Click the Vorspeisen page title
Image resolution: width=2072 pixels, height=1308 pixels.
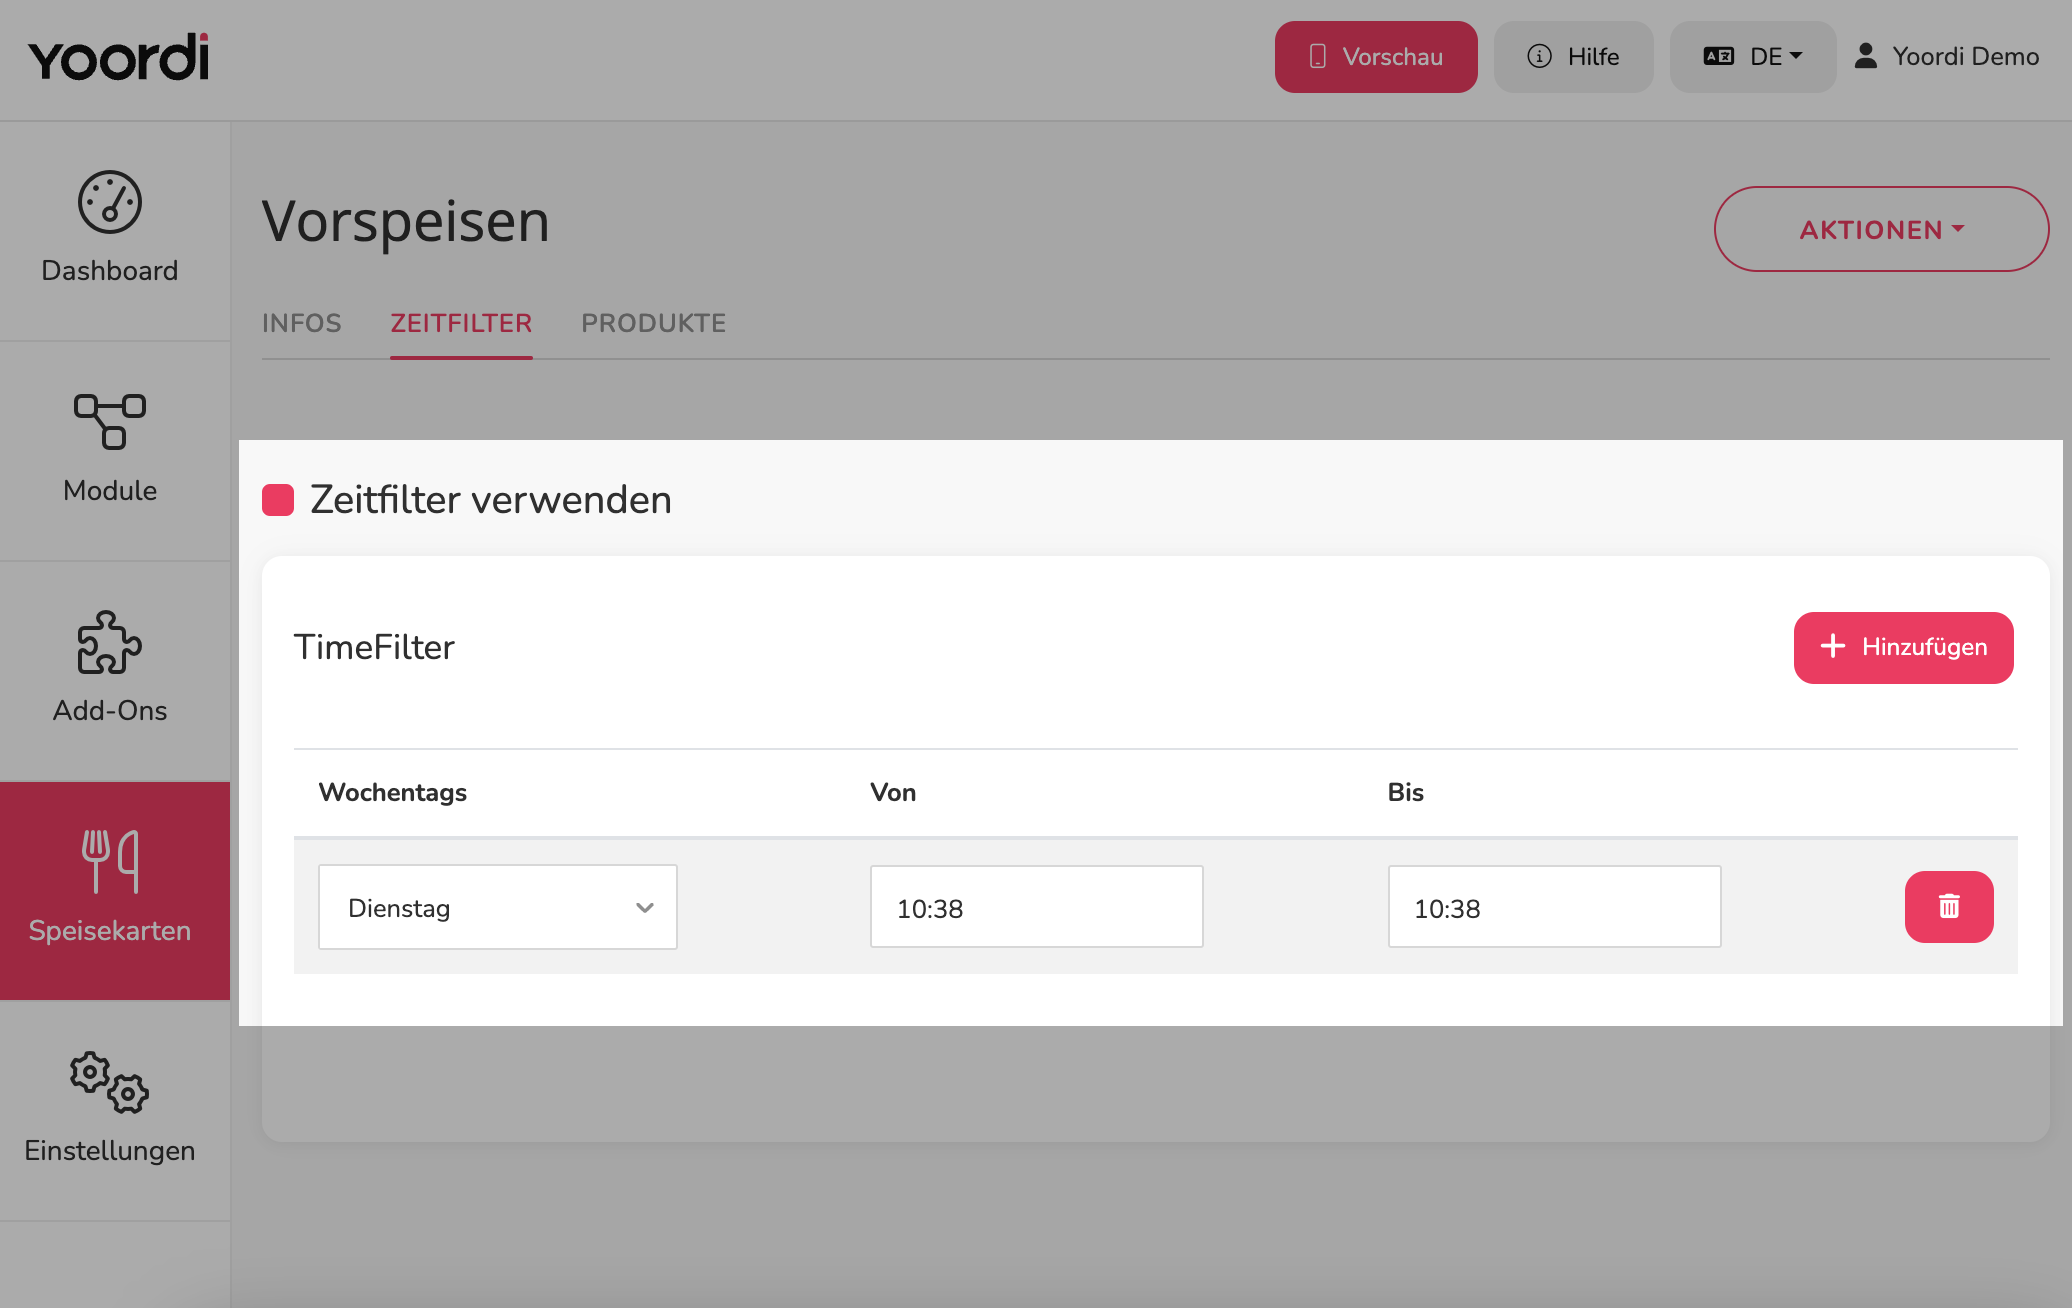(405, 221)
